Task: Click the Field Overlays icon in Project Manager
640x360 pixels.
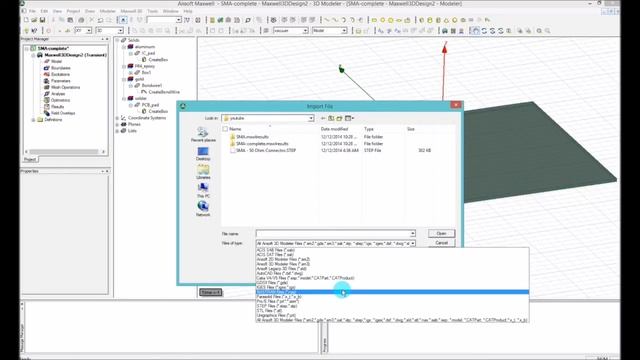Action: [47, 113]
